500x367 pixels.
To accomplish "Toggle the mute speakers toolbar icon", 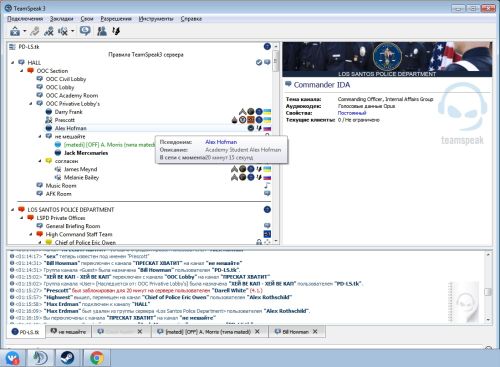I will (62, 31).
